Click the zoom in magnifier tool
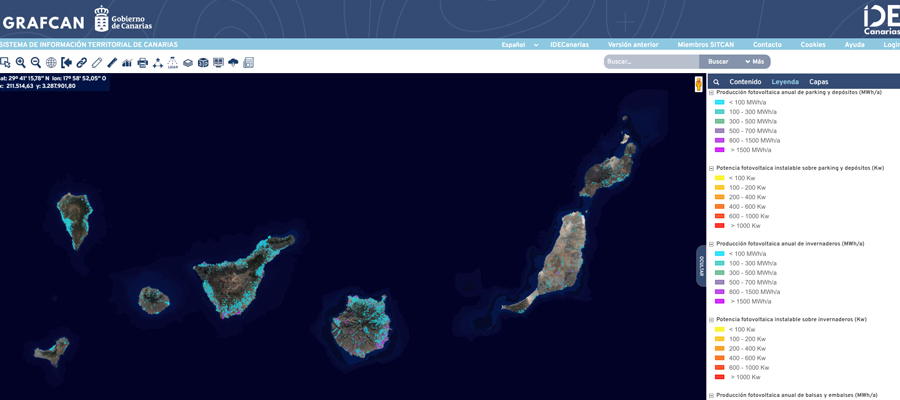 [20, 62]
